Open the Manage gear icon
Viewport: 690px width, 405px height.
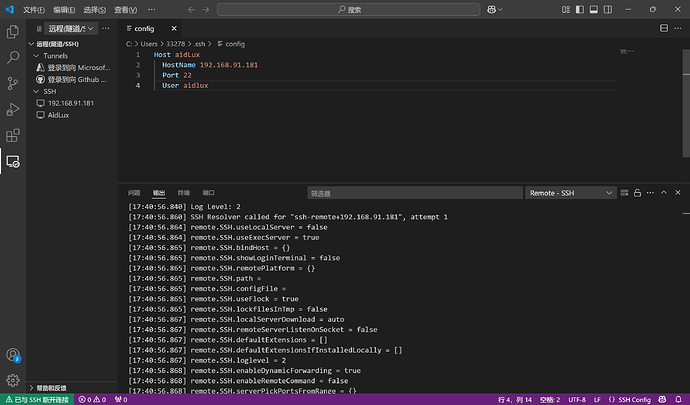13,380
